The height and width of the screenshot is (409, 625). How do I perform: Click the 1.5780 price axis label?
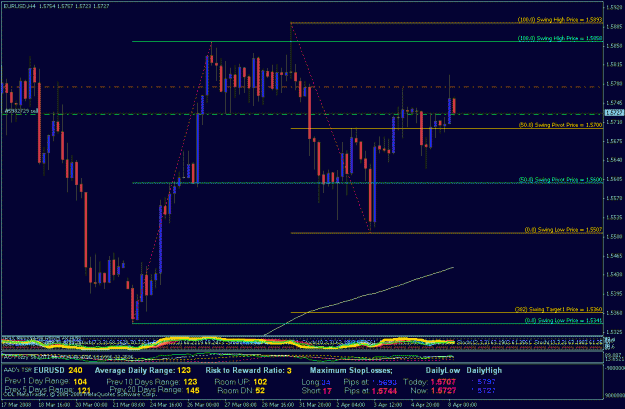614,83
